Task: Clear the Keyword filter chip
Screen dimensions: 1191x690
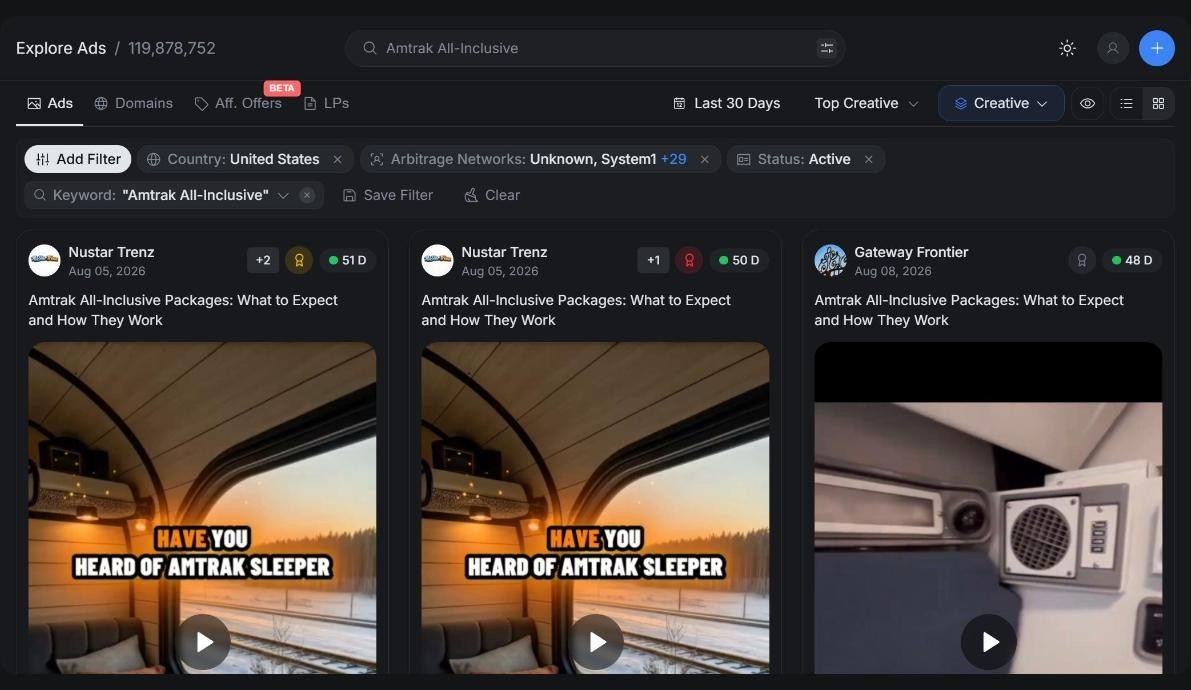Action: [307, 195]
